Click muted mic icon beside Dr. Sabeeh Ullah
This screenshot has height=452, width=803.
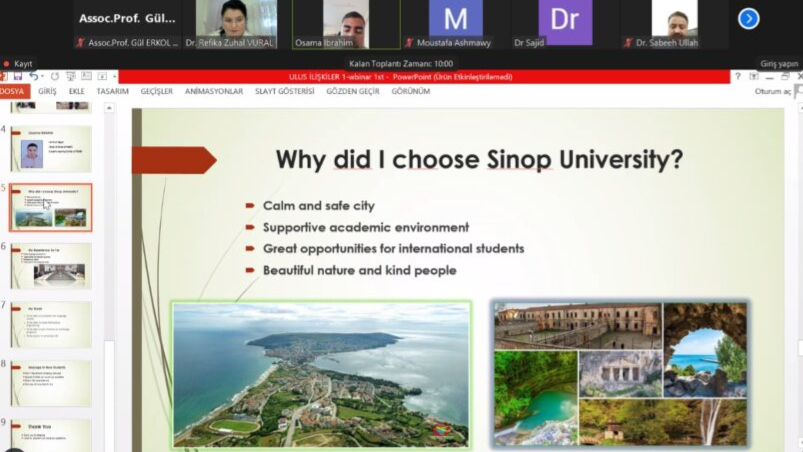(628, 43)
